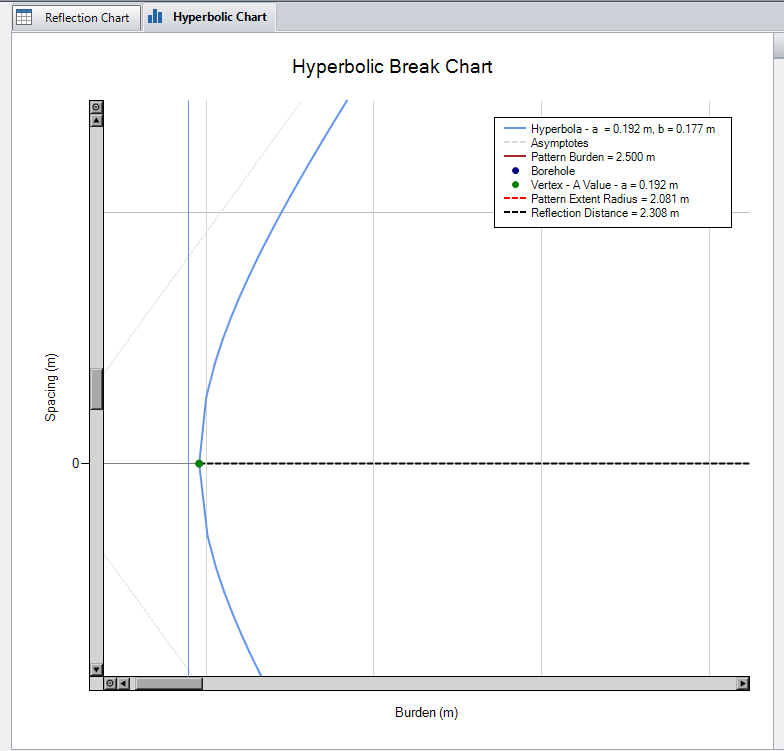Click the vertical scrollbar up arrow
The width and height of the screenshot is (784, 751).
click(x=96, y=120)
